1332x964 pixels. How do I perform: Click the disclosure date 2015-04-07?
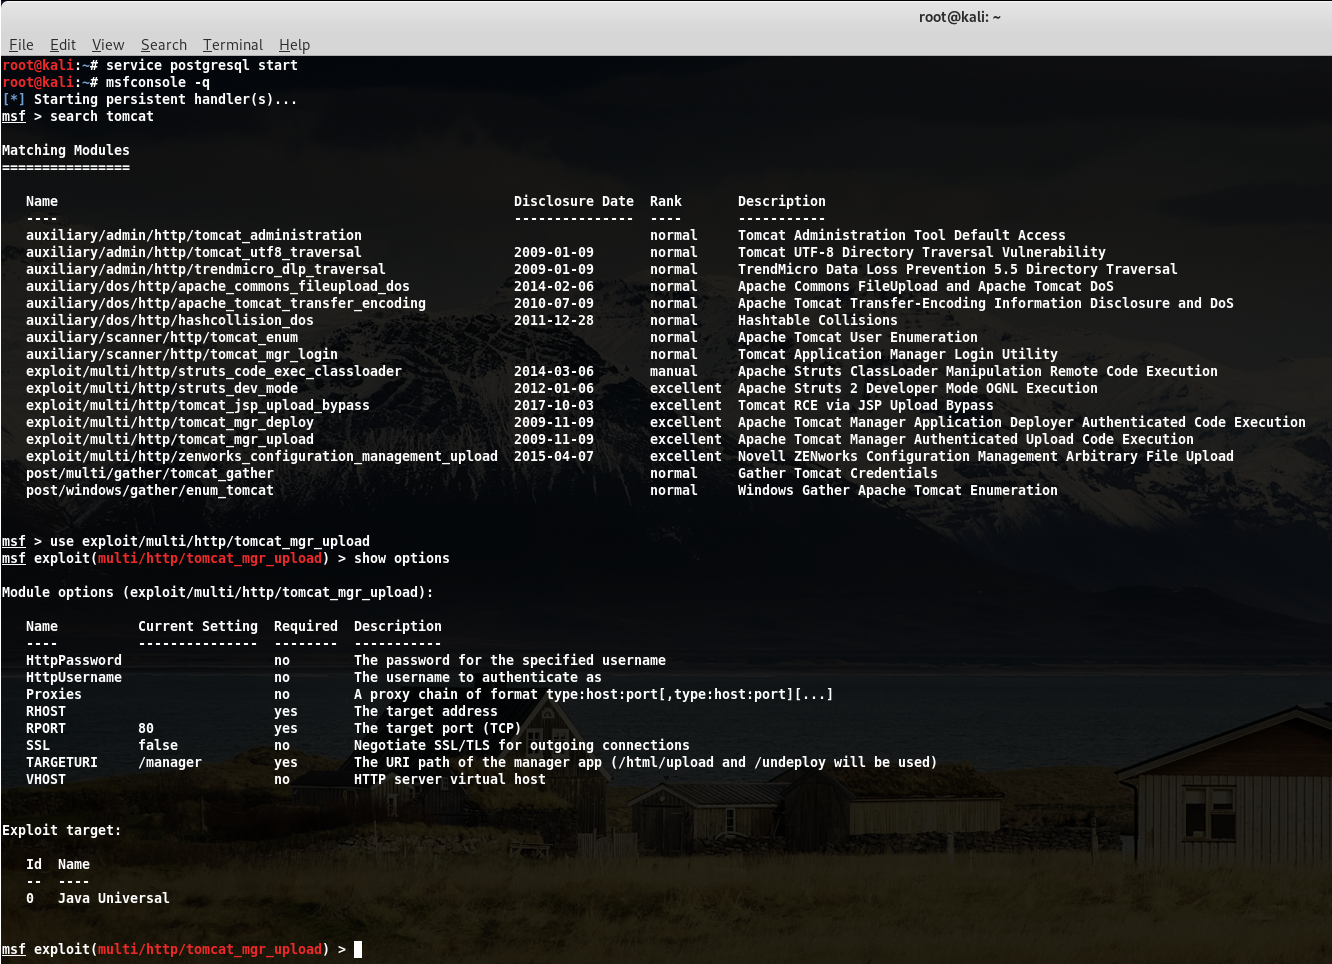click(x=554, y=456)
